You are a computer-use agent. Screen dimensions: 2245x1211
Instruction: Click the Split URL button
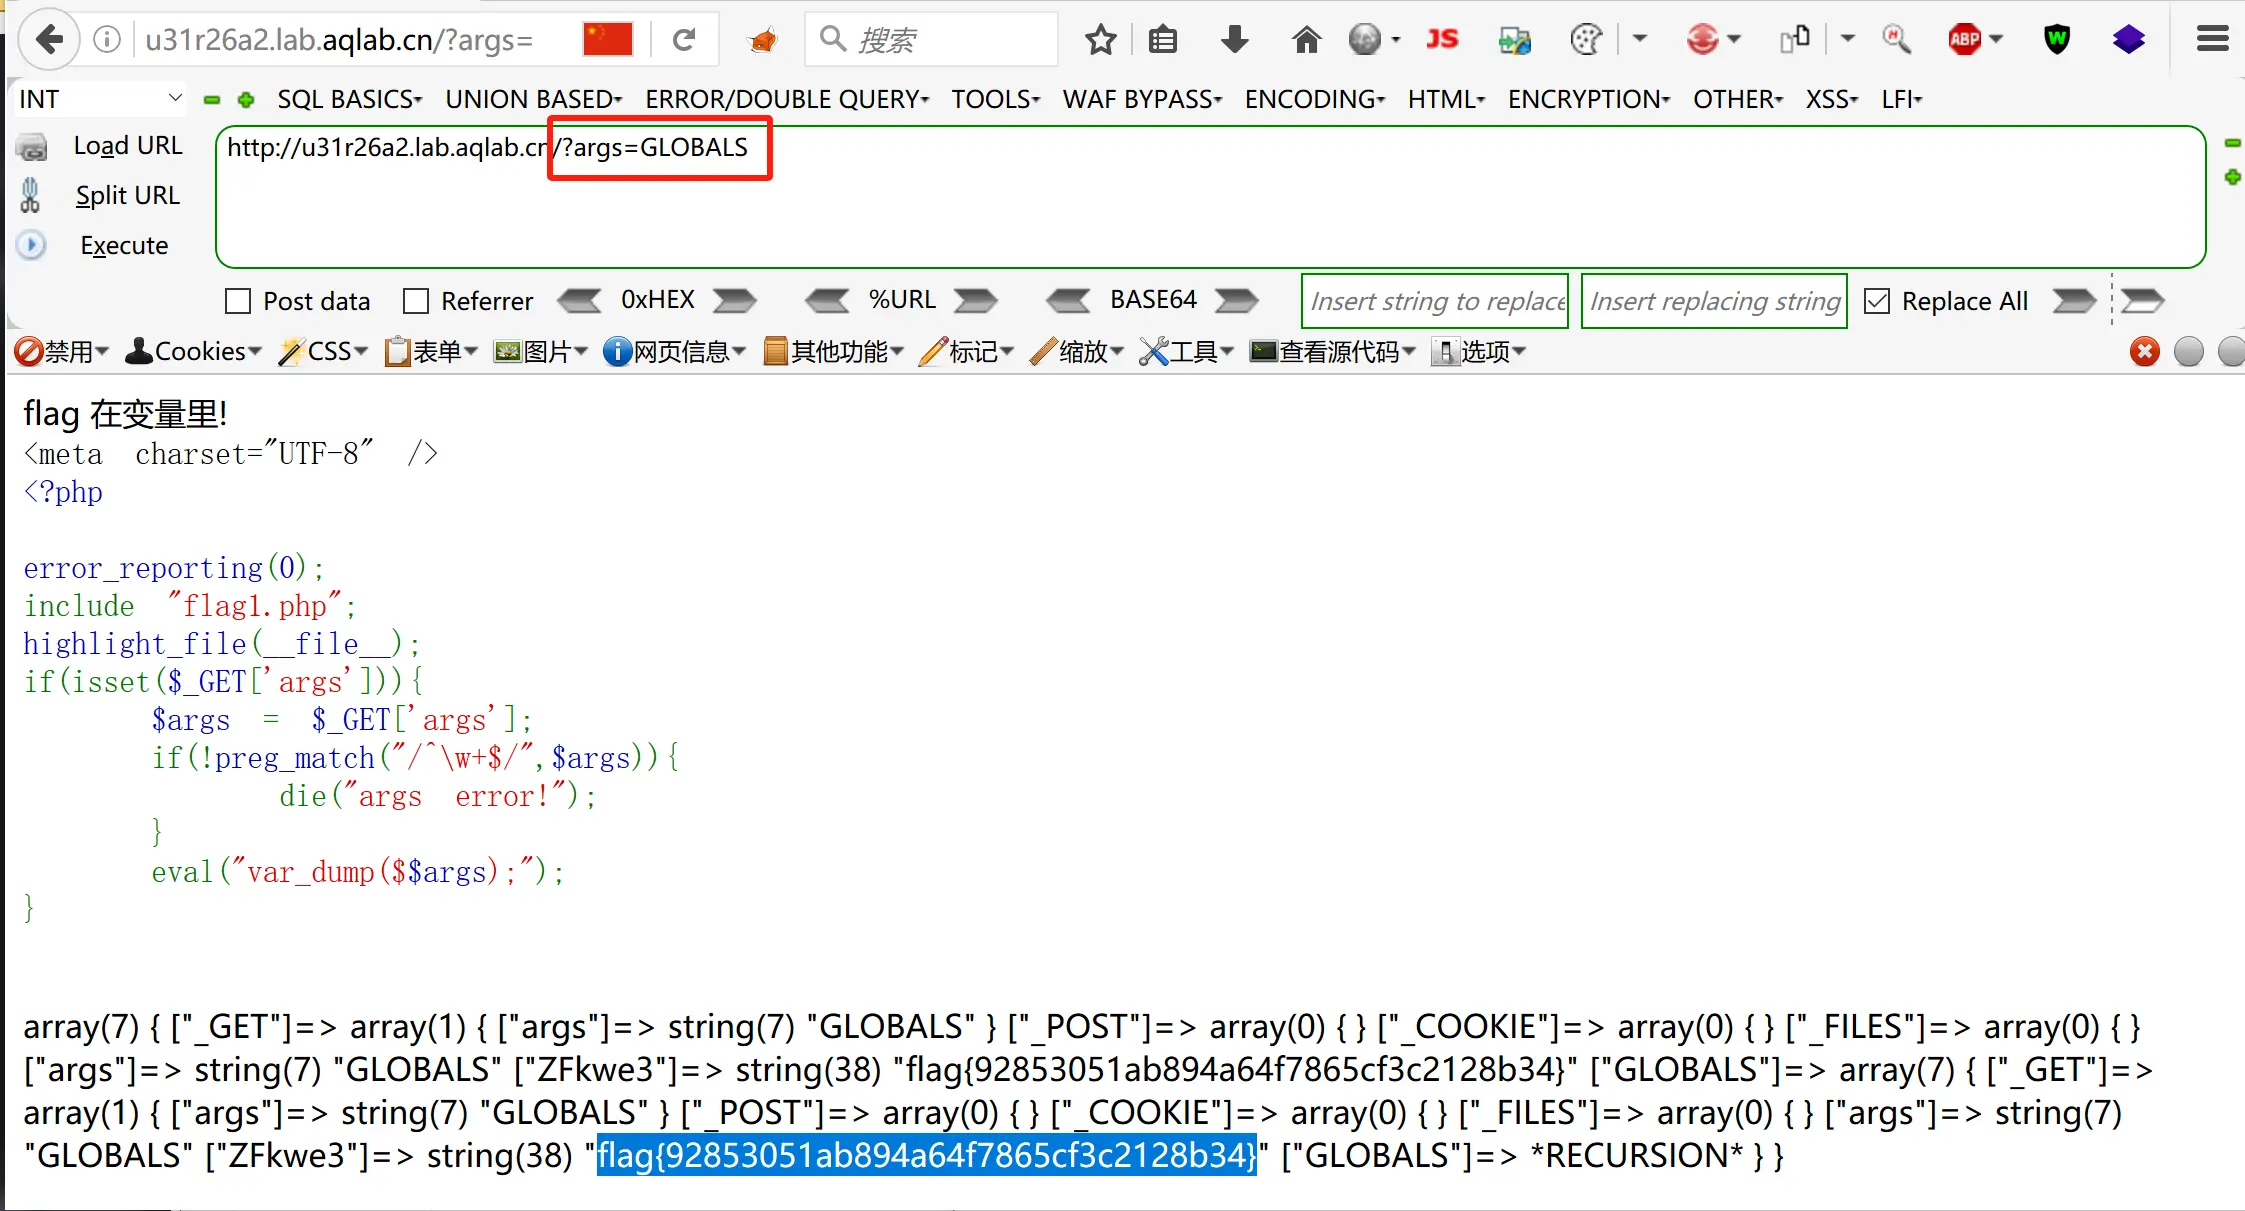(x=128, y=195)
